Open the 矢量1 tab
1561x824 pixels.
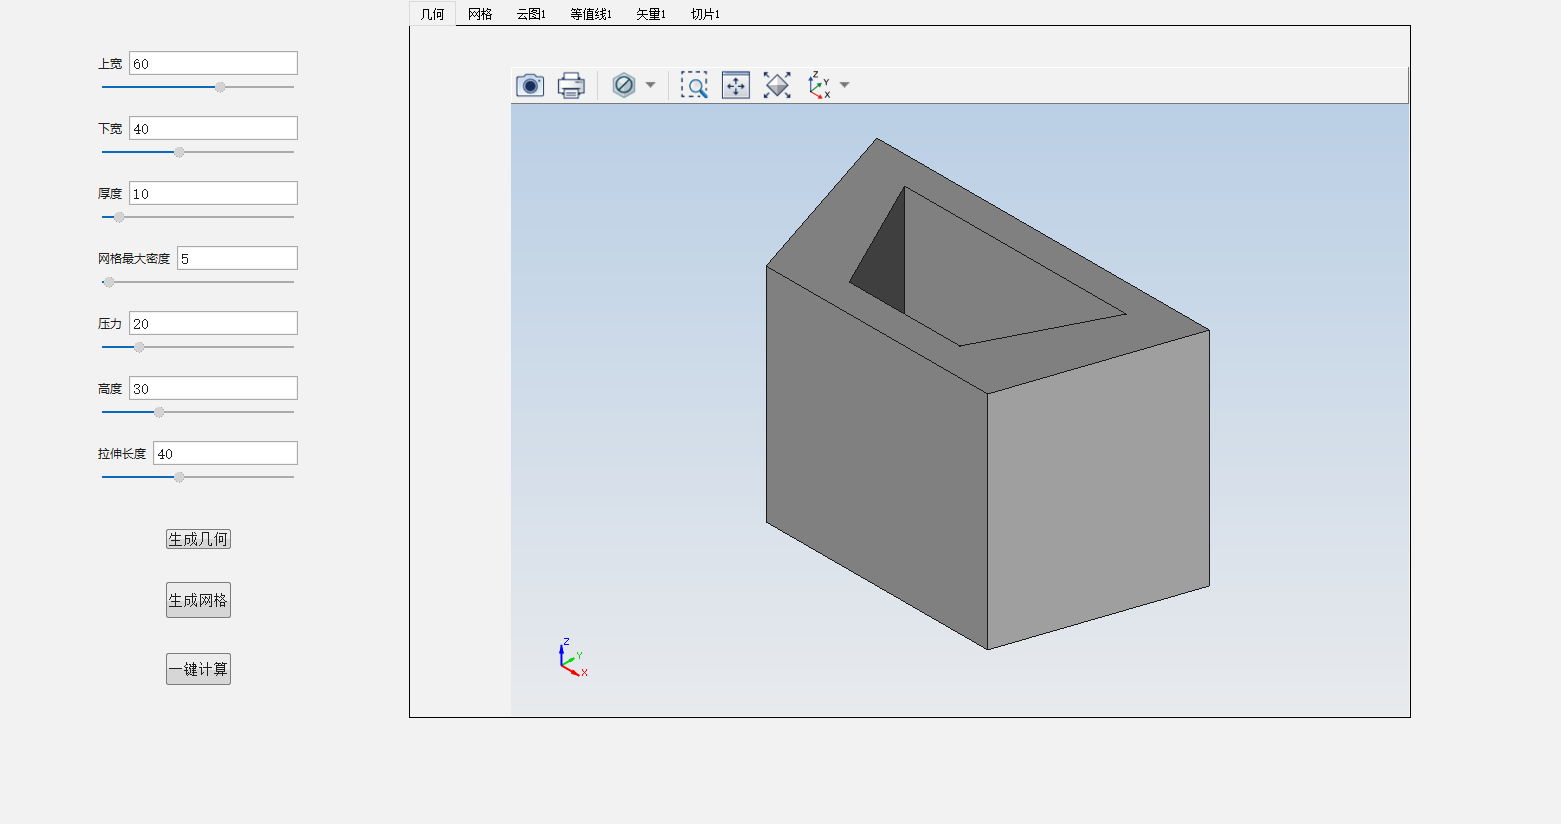651,14
